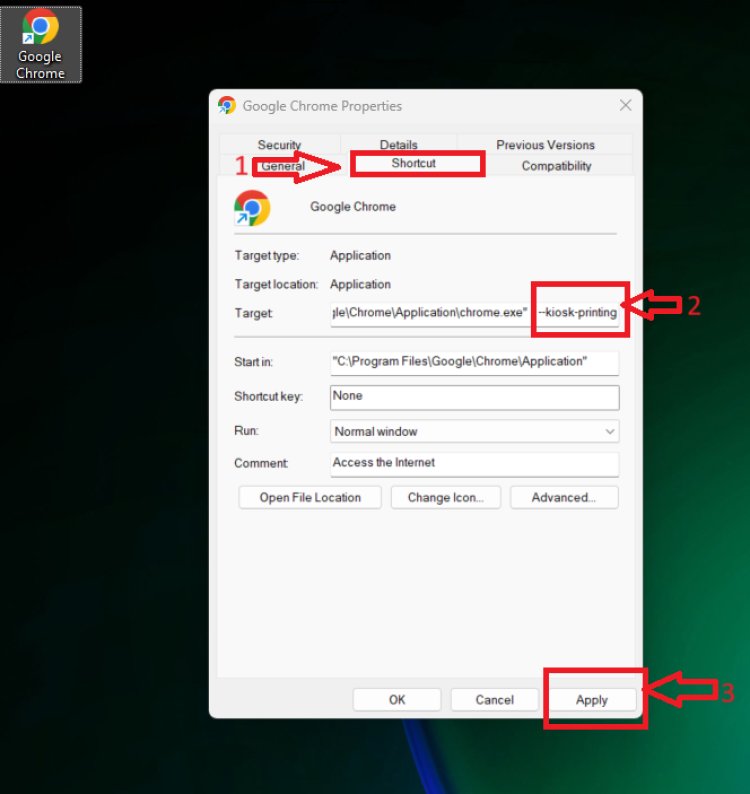Click the Change Icon button
The height and width of the screenshot is (794, 750).
pos(446,497)
